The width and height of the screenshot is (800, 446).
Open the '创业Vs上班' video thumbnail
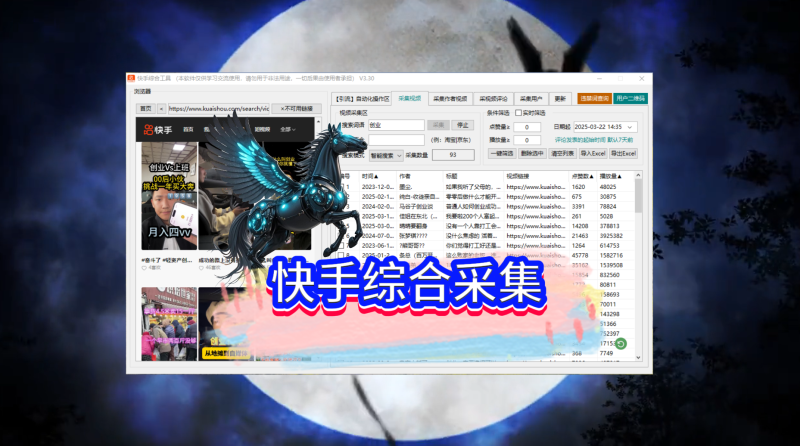[169, 196]
